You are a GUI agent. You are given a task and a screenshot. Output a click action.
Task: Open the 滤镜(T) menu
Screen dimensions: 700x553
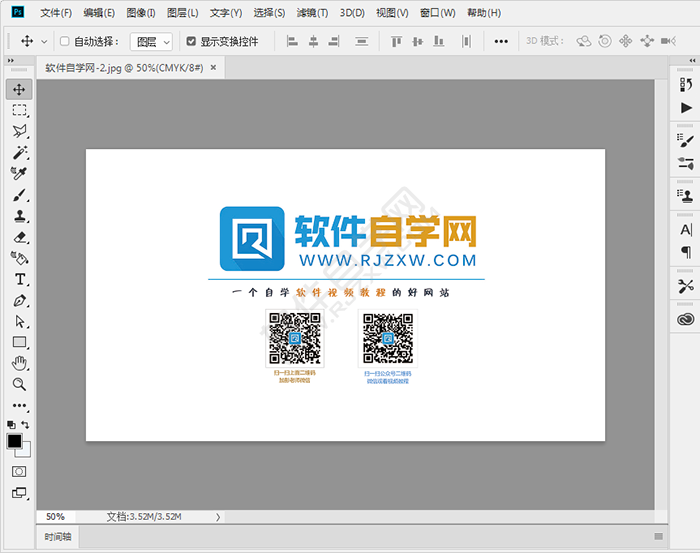pos(312,13)
